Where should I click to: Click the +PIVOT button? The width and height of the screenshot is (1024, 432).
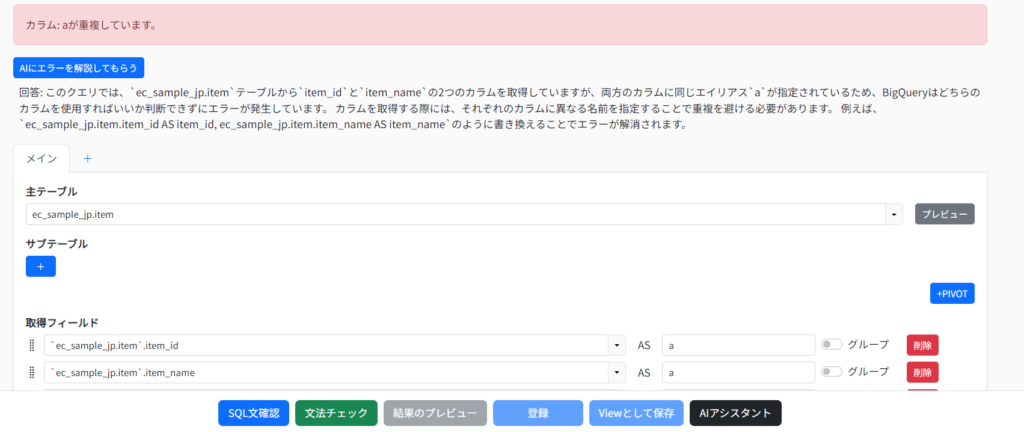[952, 293]
